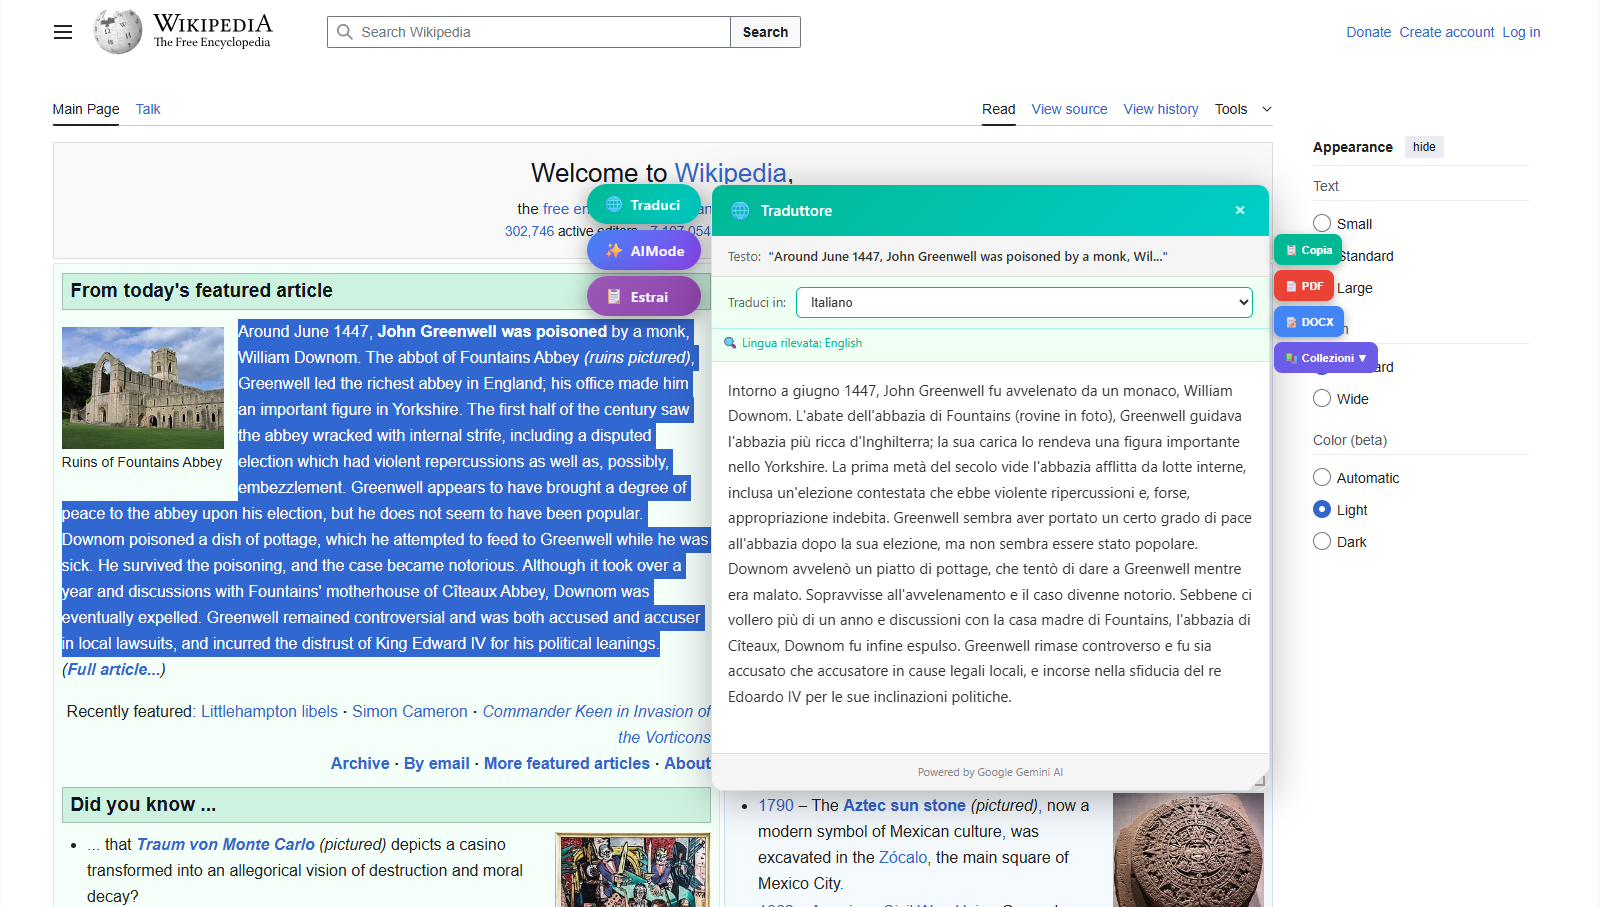Open the Full article link
Screen dimensions: 1600x907
coord(112,669)
